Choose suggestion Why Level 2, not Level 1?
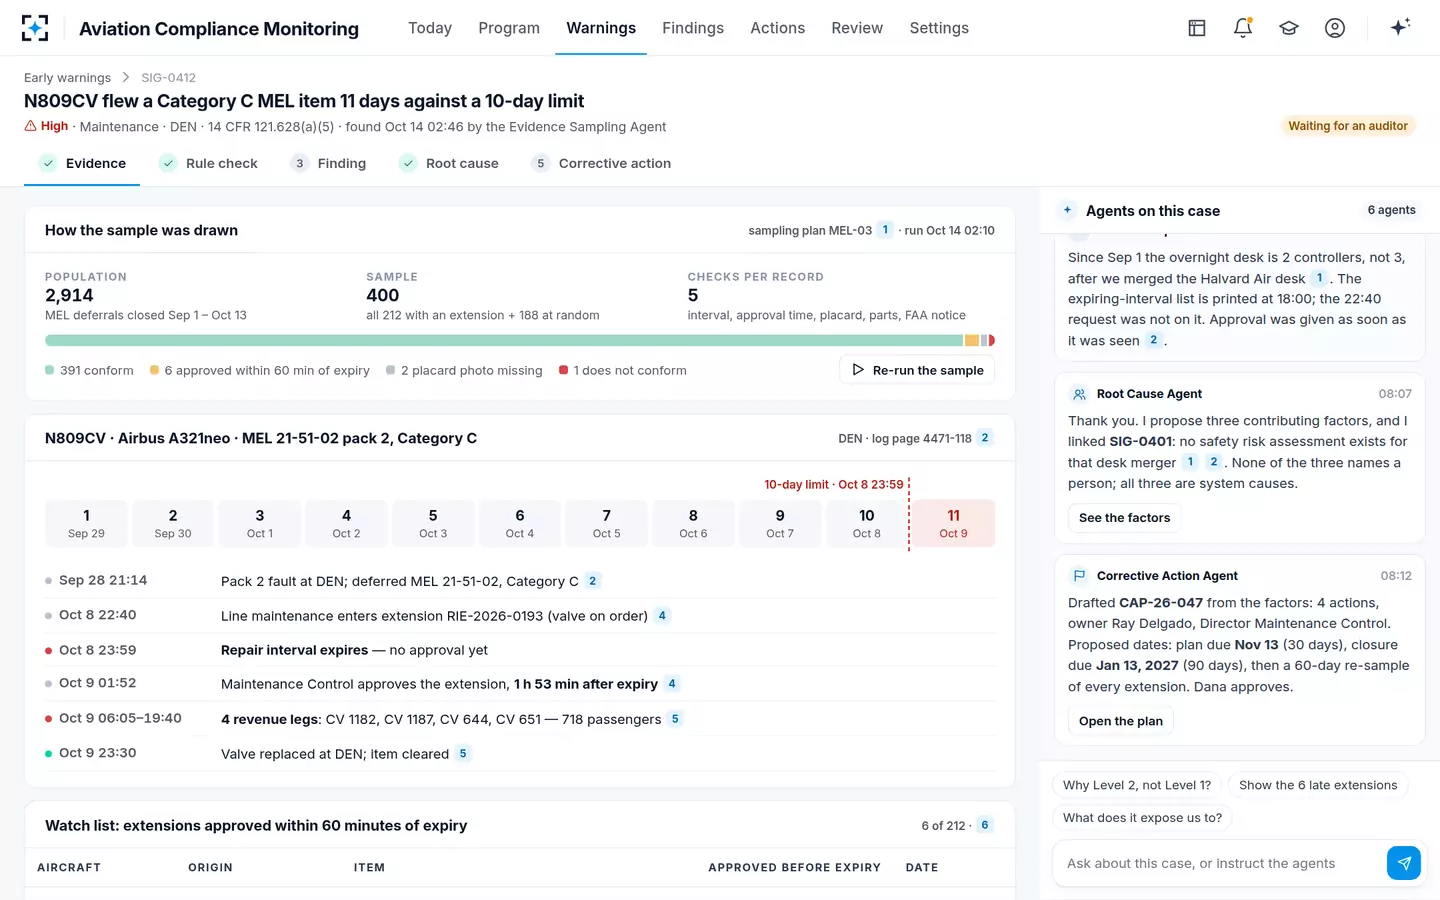Viewport: 1440px width, 900px height. click(x=1137, y=785)
